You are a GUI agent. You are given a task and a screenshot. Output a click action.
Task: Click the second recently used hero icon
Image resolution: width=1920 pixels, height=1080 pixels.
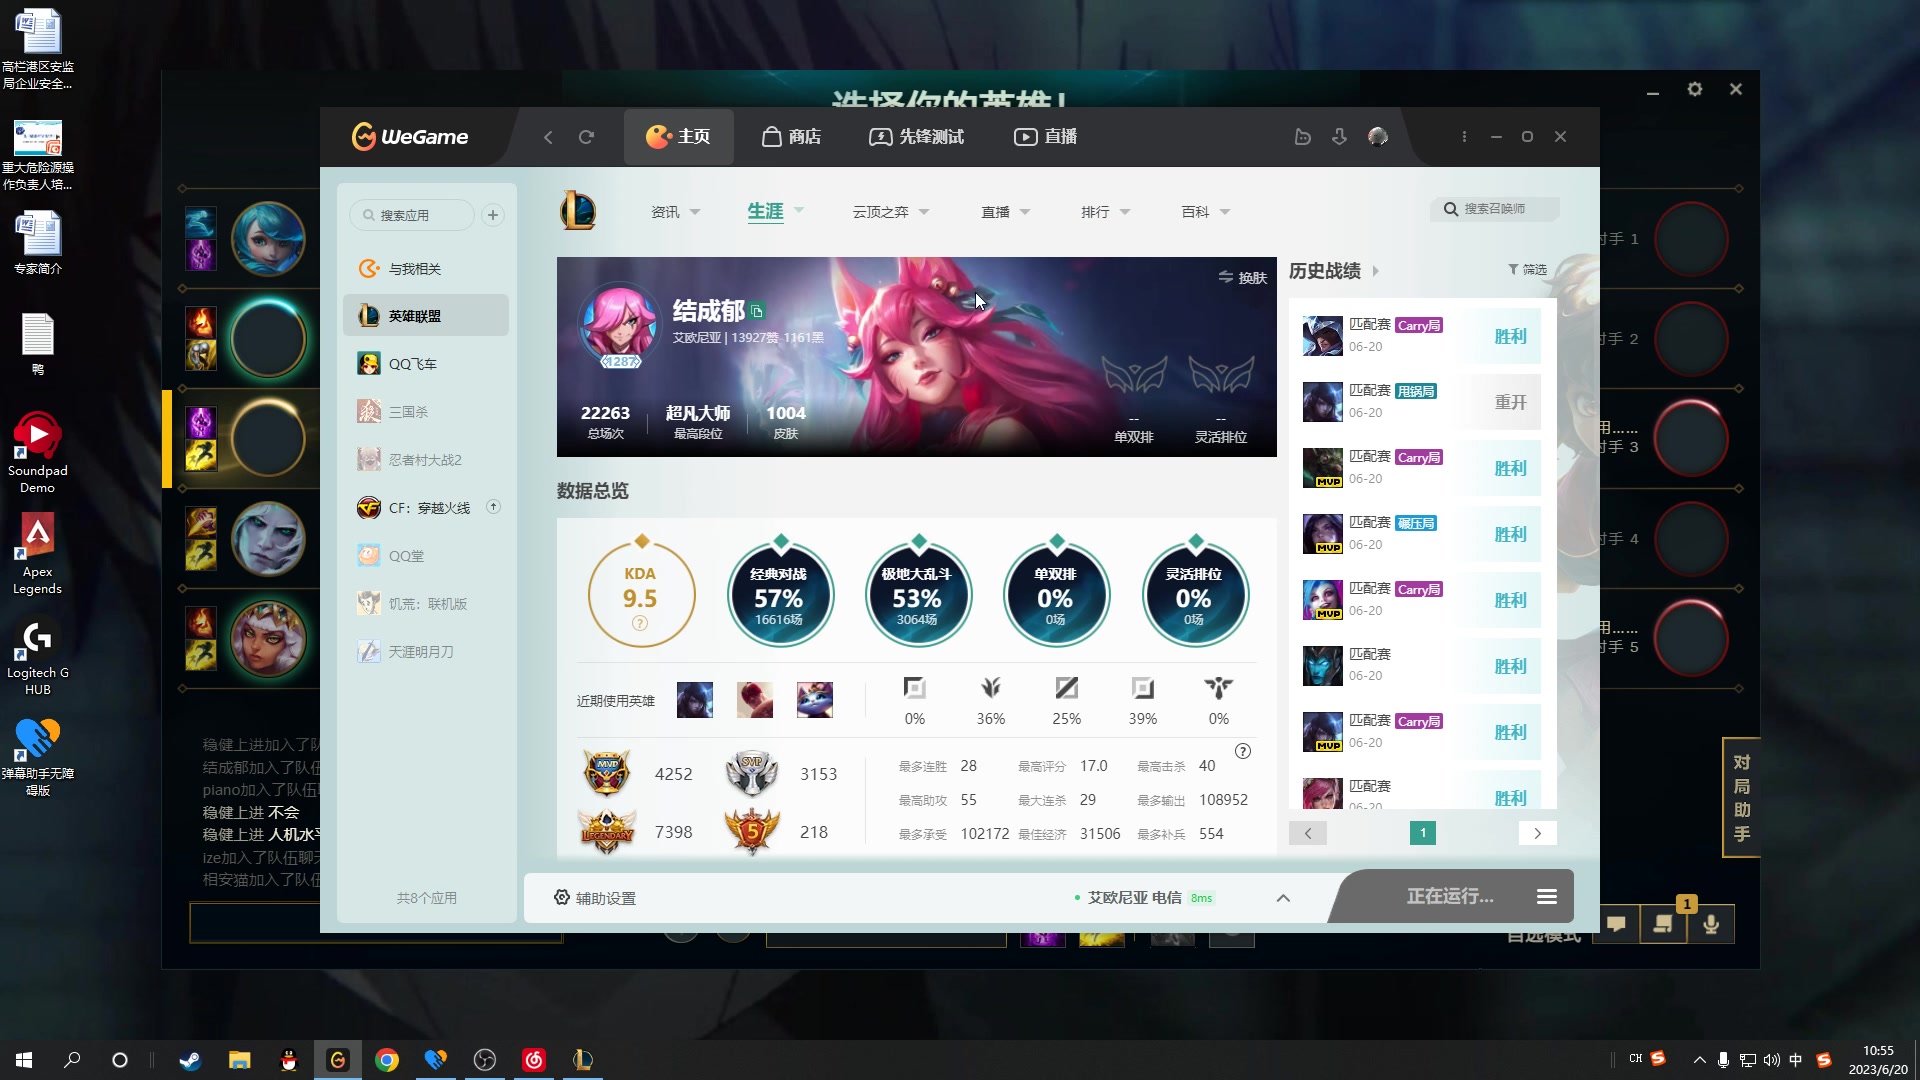click(x=755, y=700)
